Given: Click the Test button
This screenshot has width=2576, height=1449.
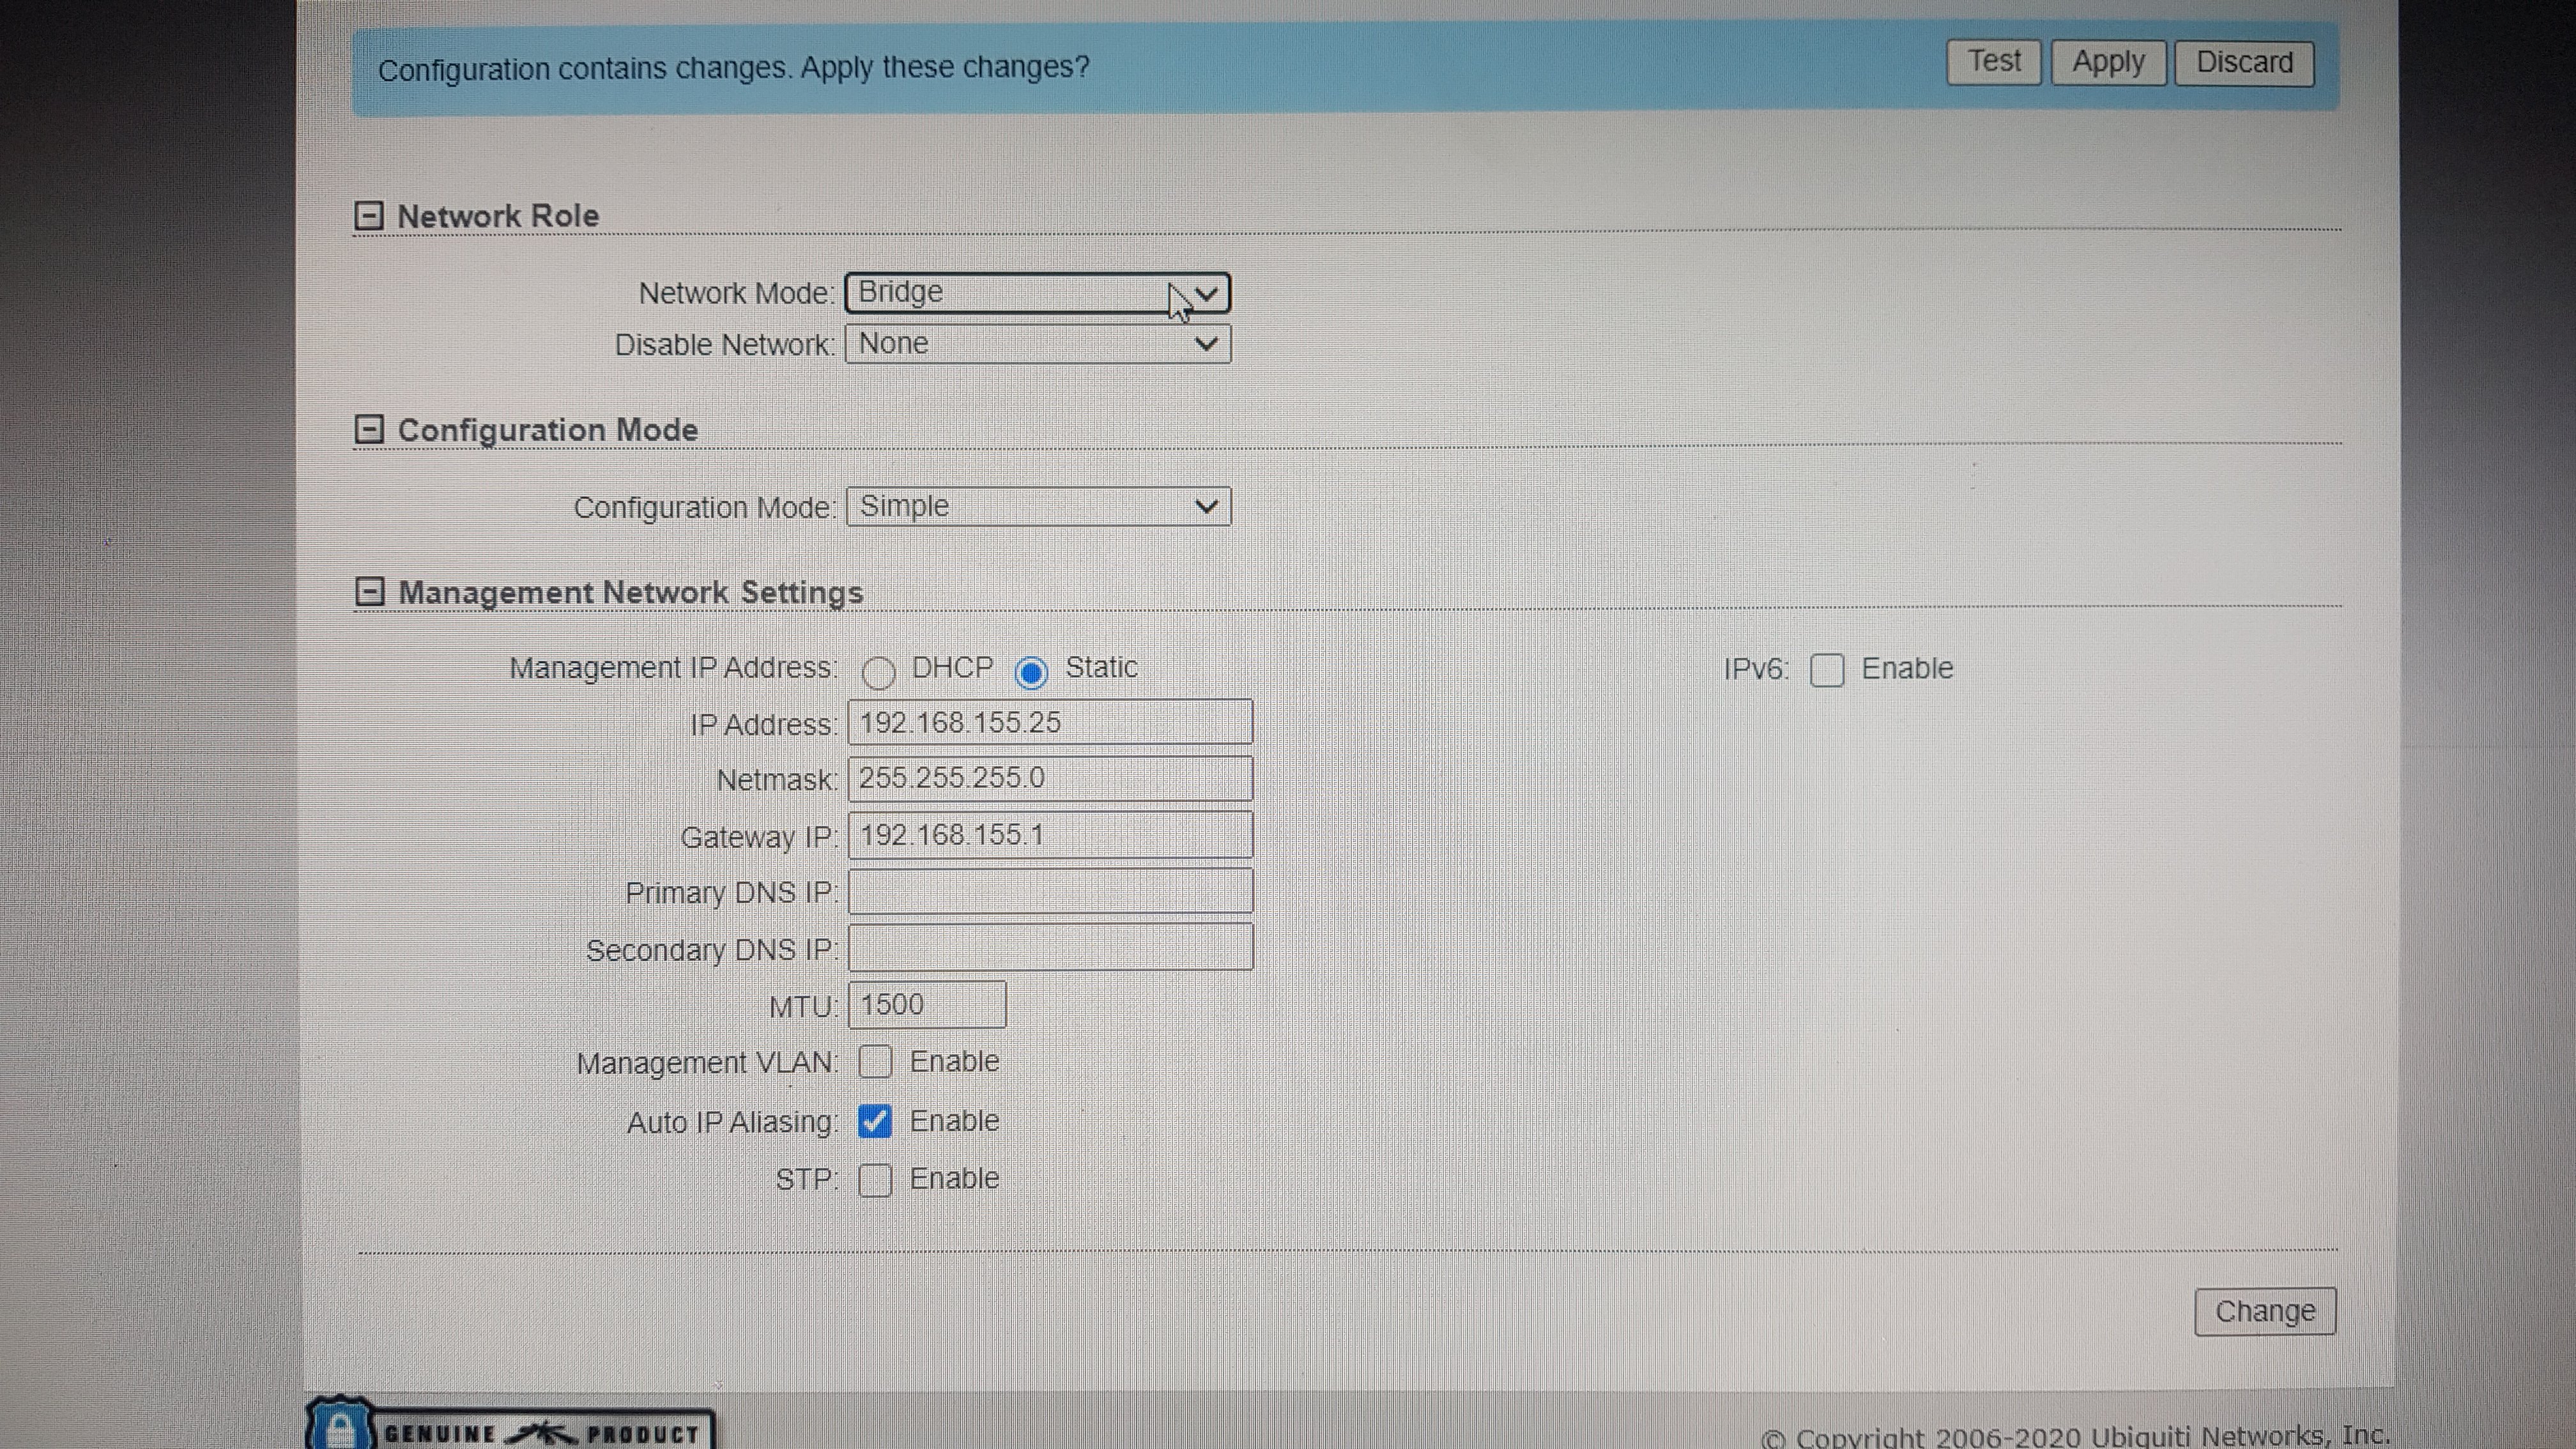Looking at the screenshot, I should coord(1993,63).
